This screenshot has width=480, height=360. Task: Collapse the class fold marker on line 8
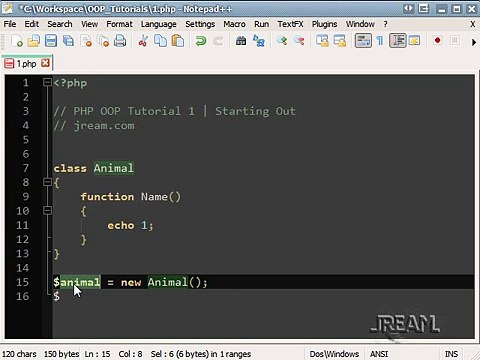click(48, 182)
